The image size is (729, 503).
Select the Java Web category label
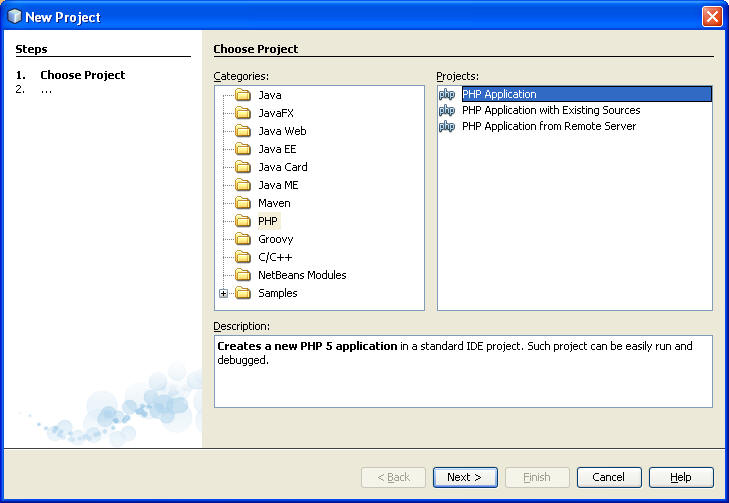coord(282,131)
